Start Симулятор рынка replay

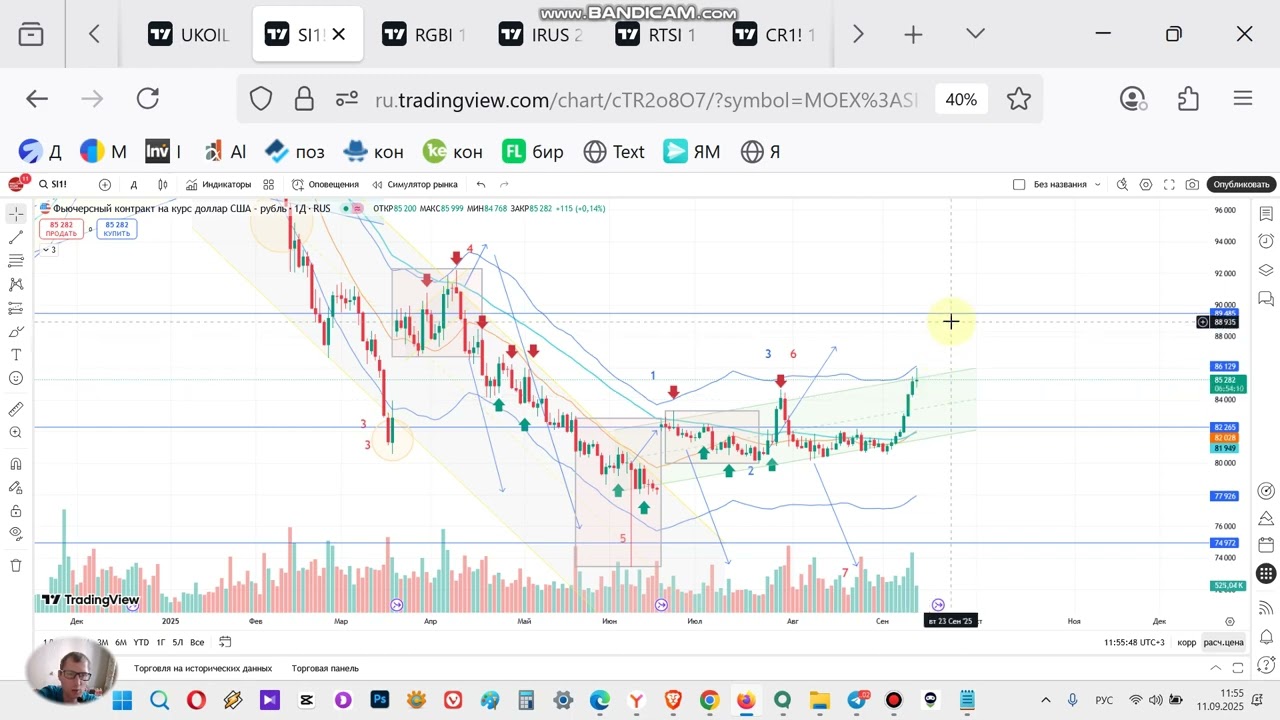[415, 184]
